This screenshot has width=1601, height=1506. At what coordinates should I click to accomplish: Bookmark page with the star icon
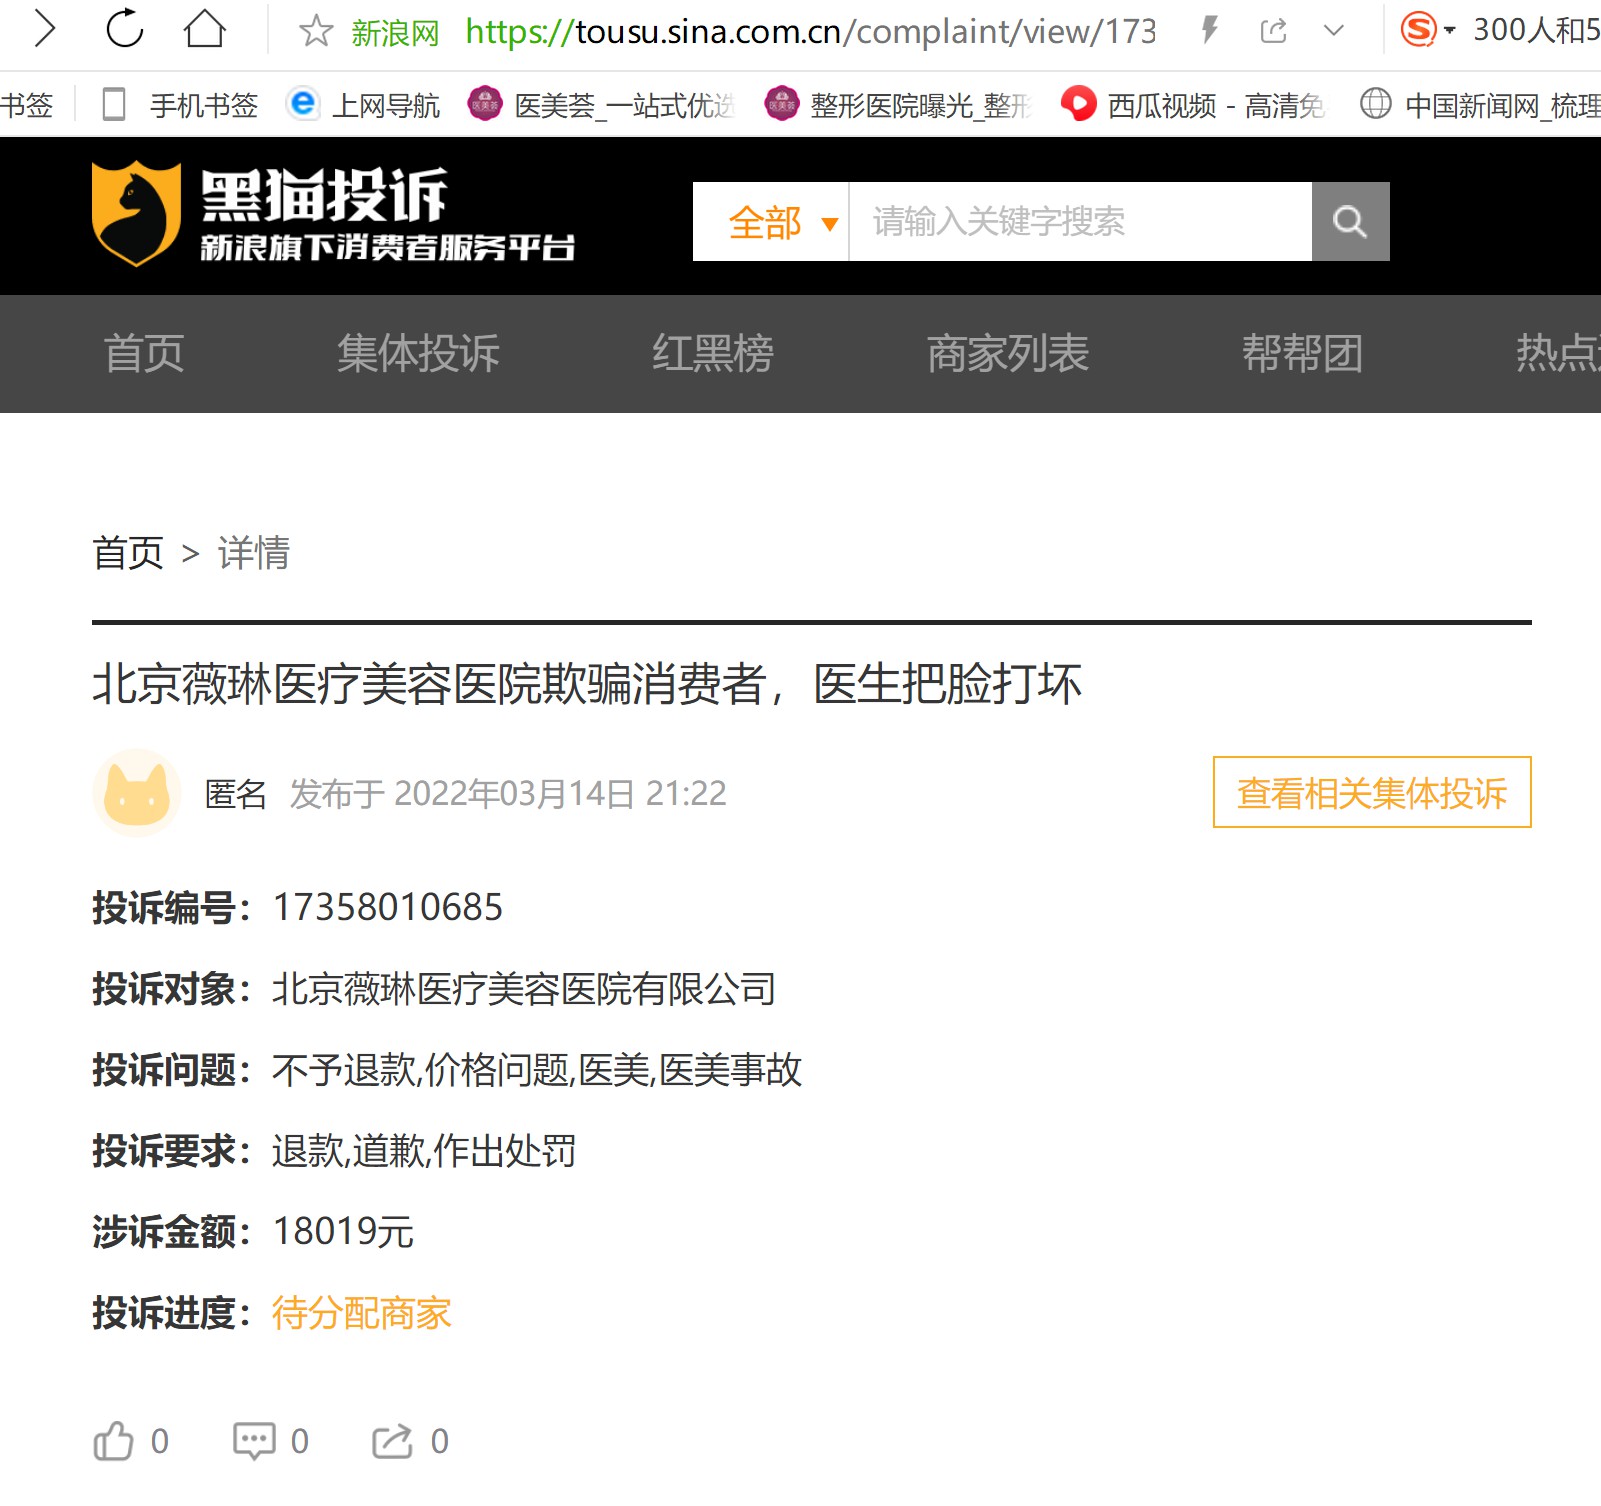316,31
